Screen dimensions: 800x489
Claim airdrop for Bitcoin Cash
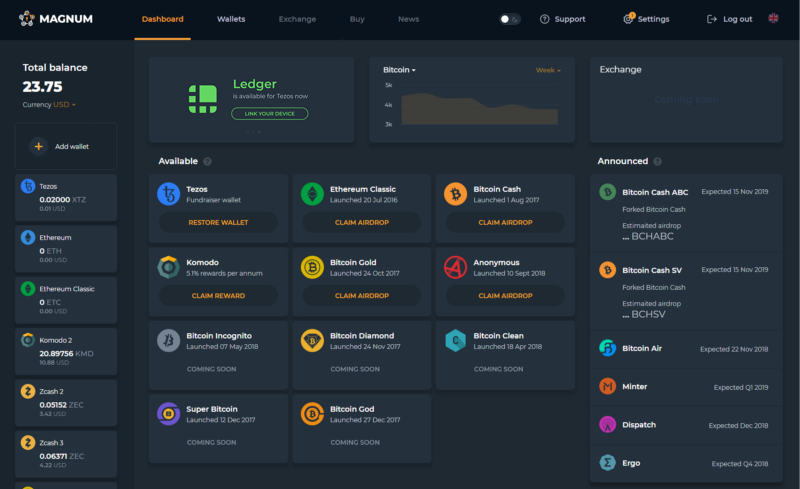505,223
